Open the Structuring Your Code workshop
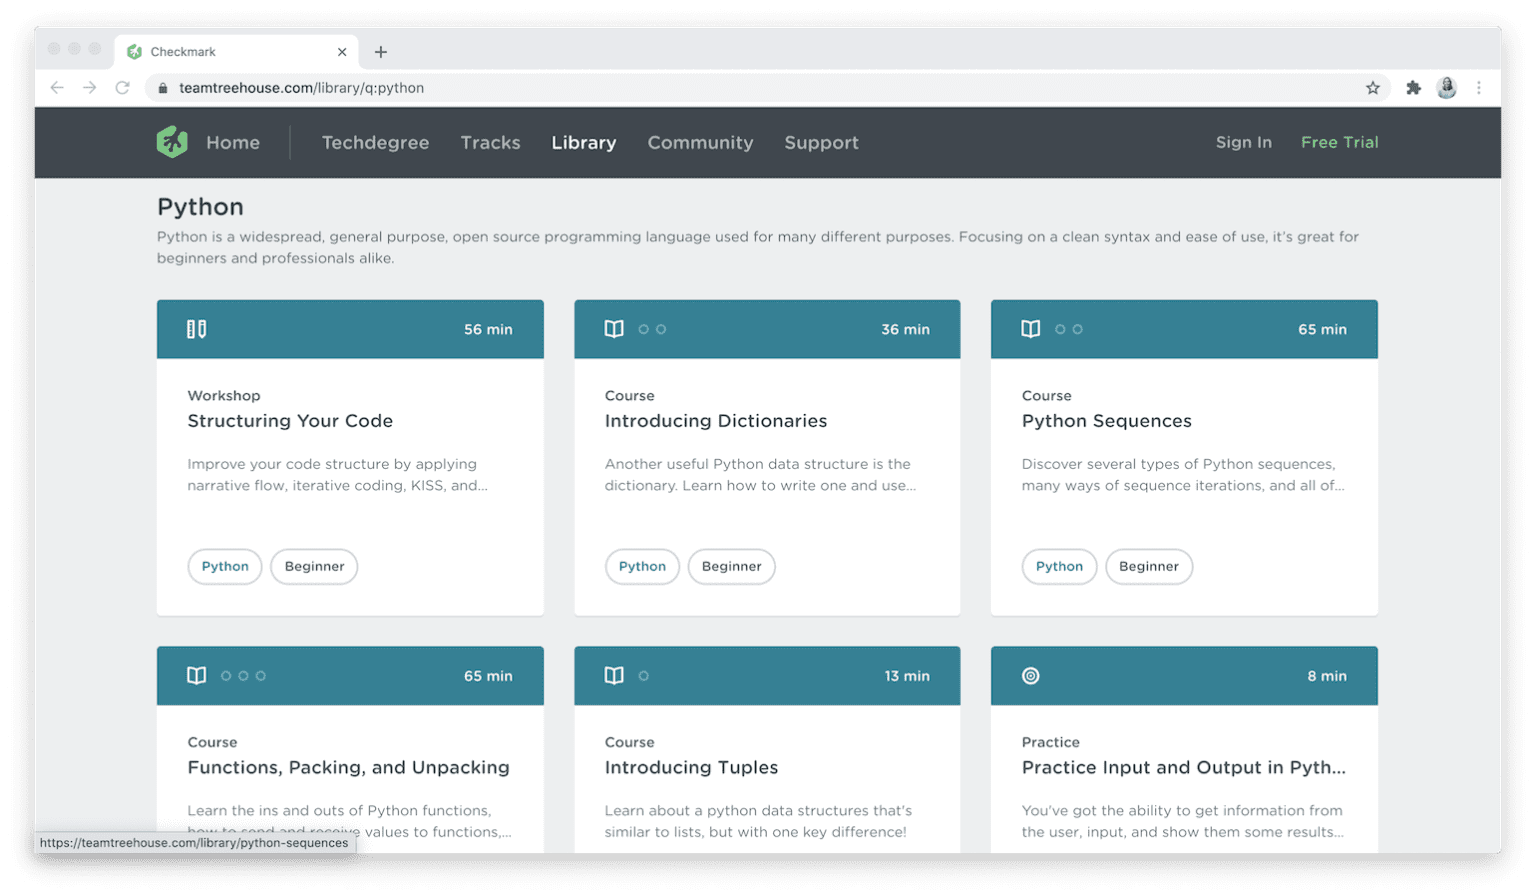1536x896 pixels. click(x=290, y=421)
